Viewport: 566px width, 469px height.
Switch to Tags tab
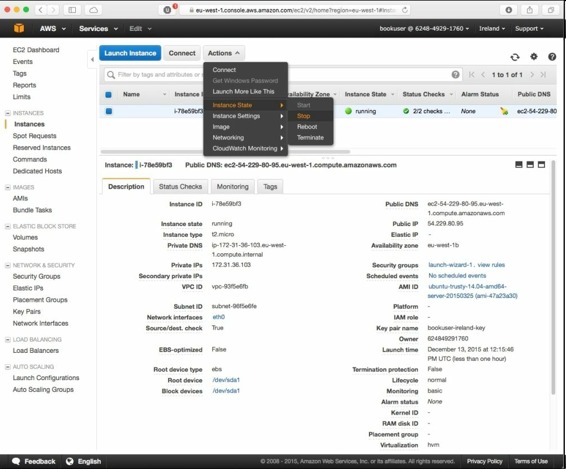tap(270, 186)
